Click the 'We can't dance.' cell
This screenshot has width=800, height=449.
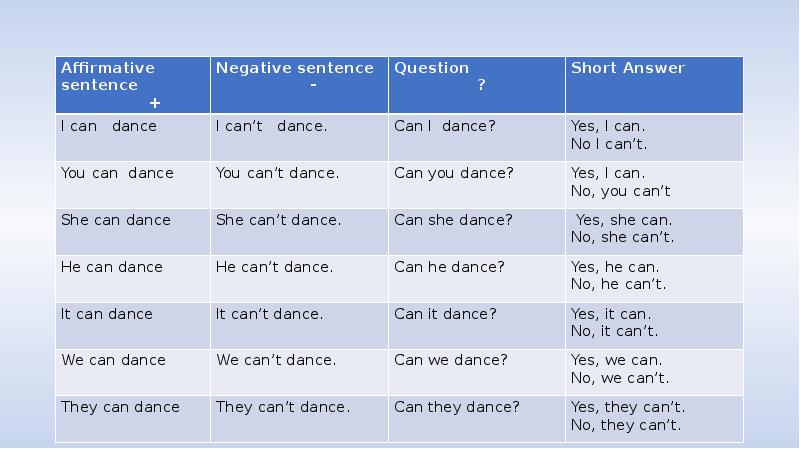pyautogui.click(x=298, y=371)
